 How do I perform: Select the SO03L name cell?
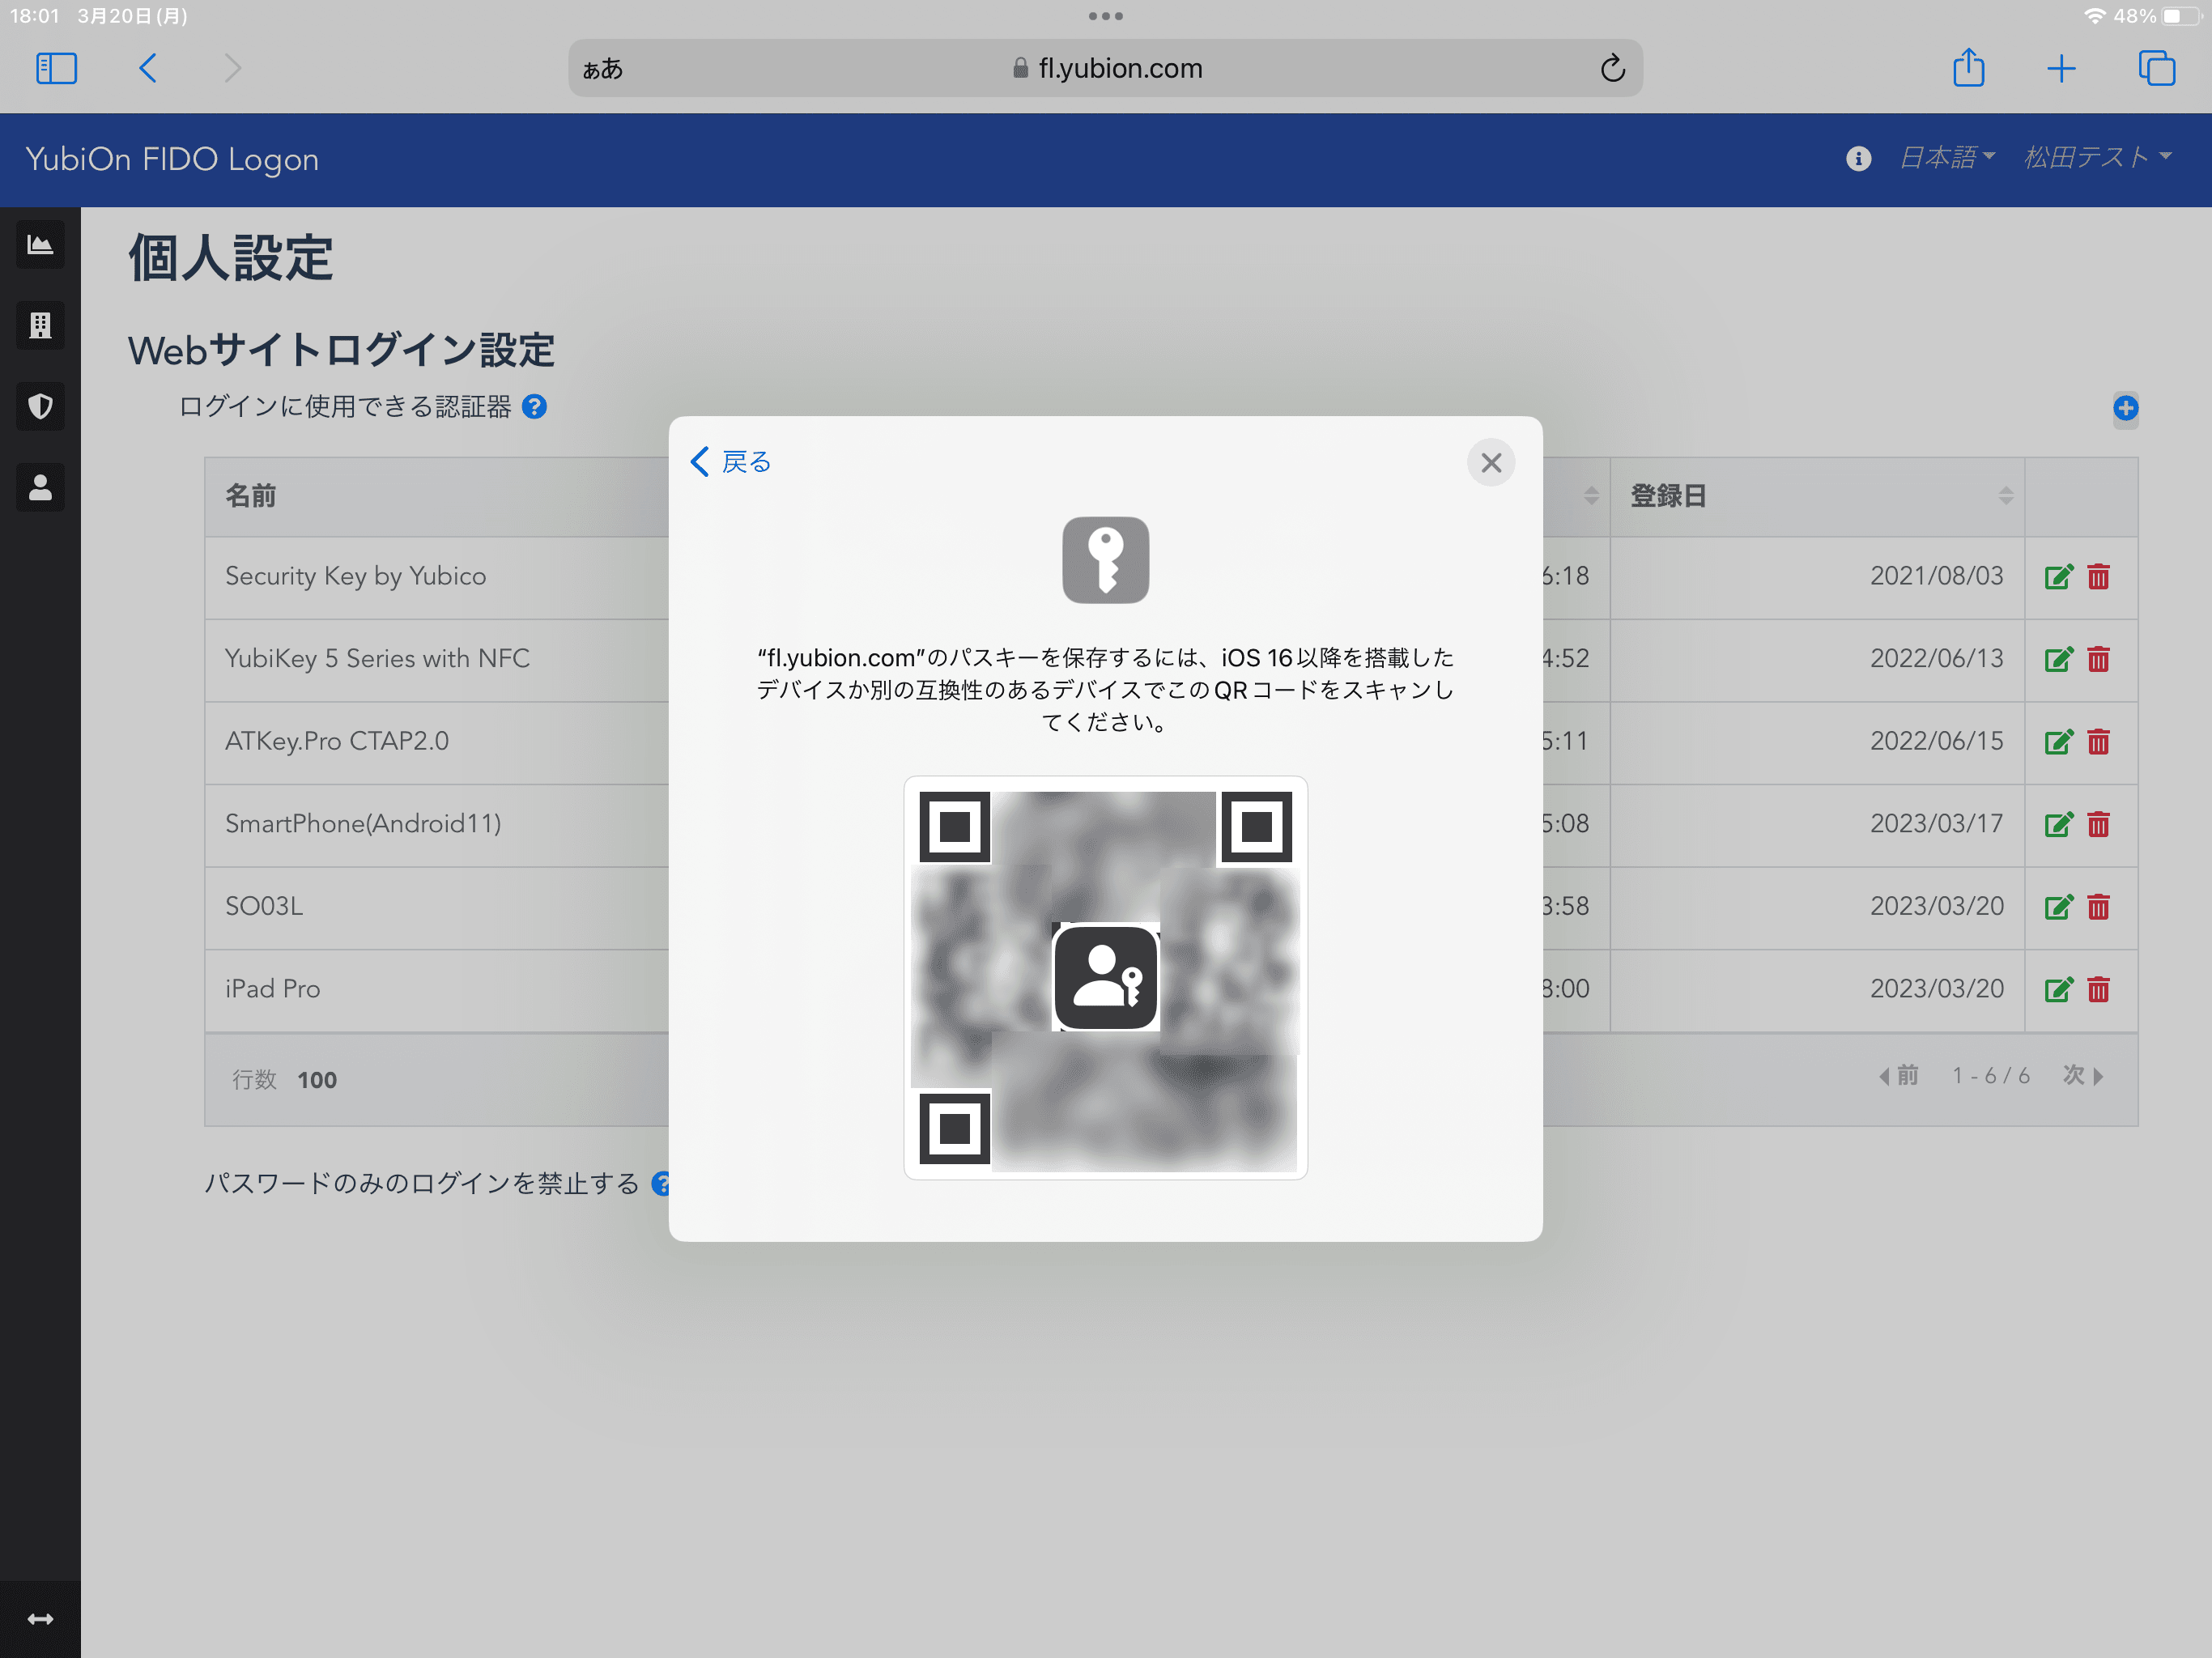pos(264,906)
